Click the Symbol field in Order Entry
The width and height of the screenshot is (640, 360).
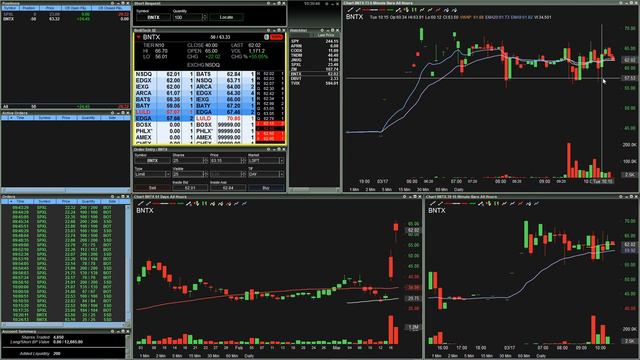coord(153,160)
